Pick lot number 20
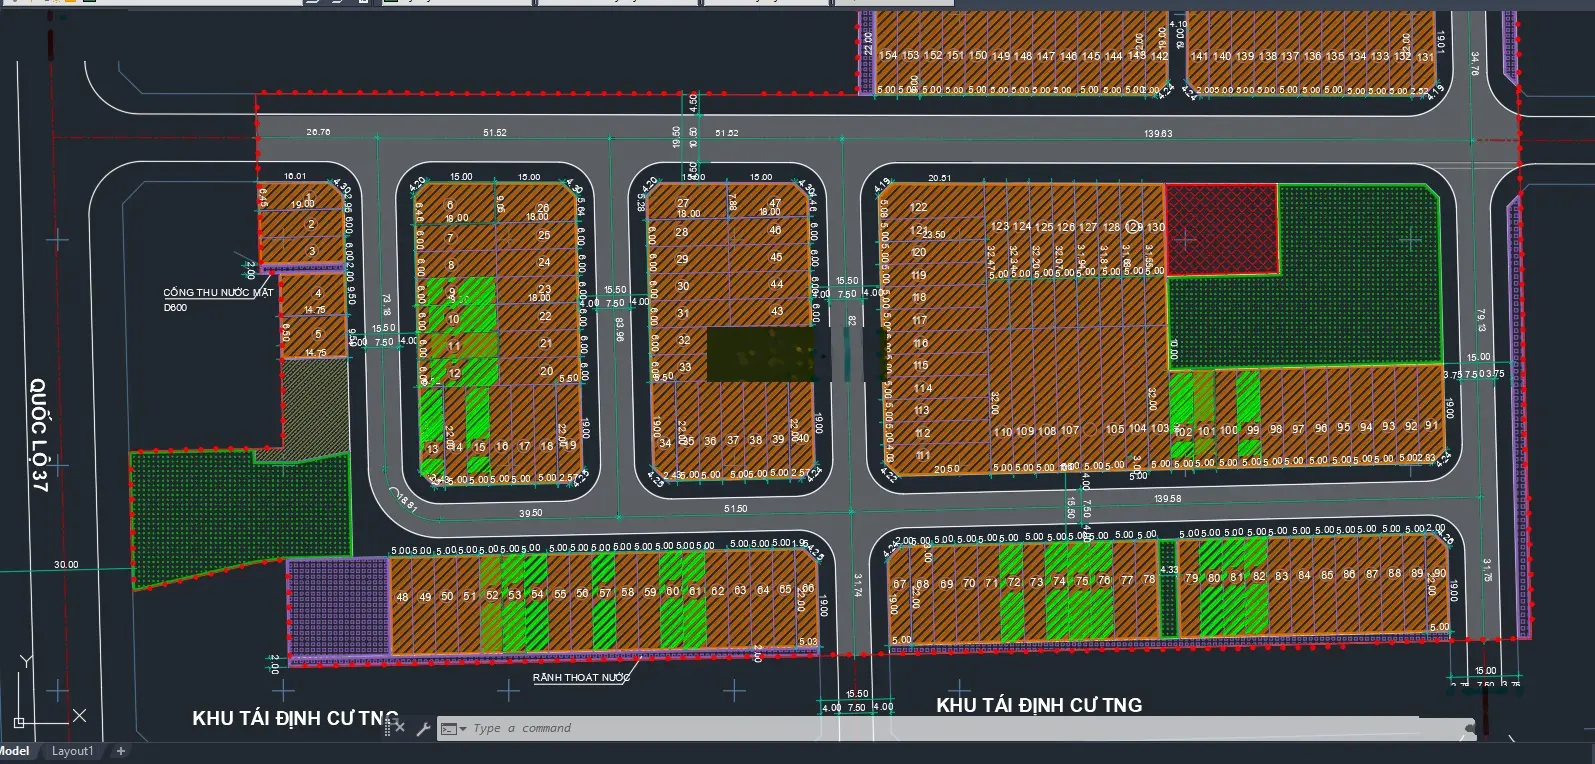This screenshot has height=764, width=1595. tap(546, 371)
